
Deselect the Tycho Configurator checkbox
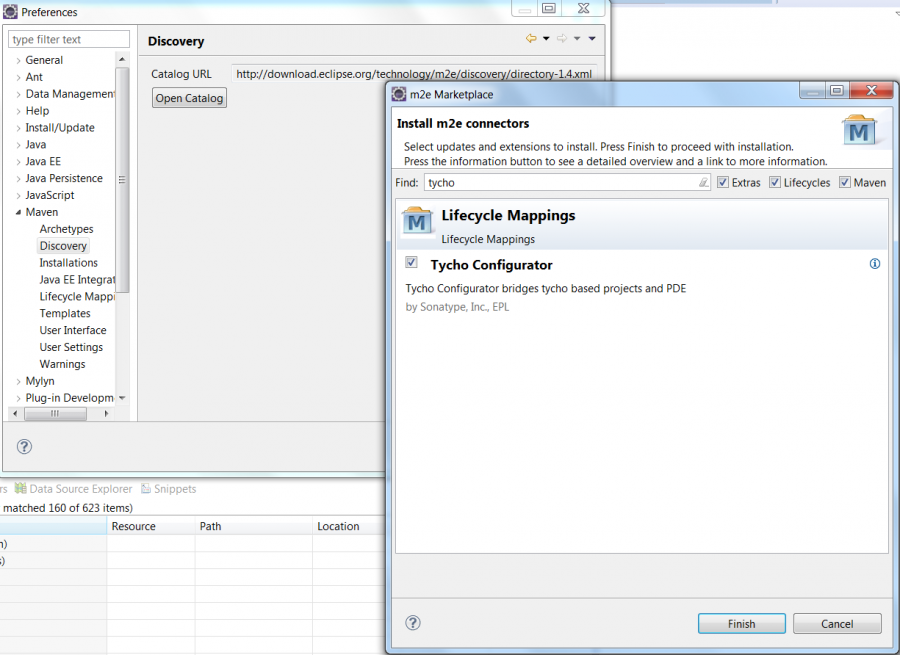coord(411,263)
